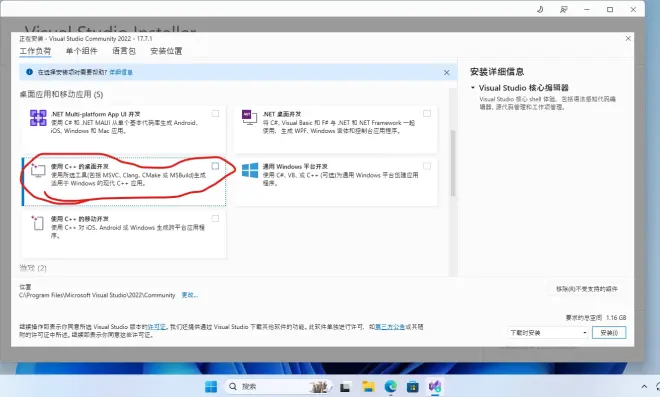Click the .NET 桌面开发 workload icon
Screen dimensions: 660x397
249,117
